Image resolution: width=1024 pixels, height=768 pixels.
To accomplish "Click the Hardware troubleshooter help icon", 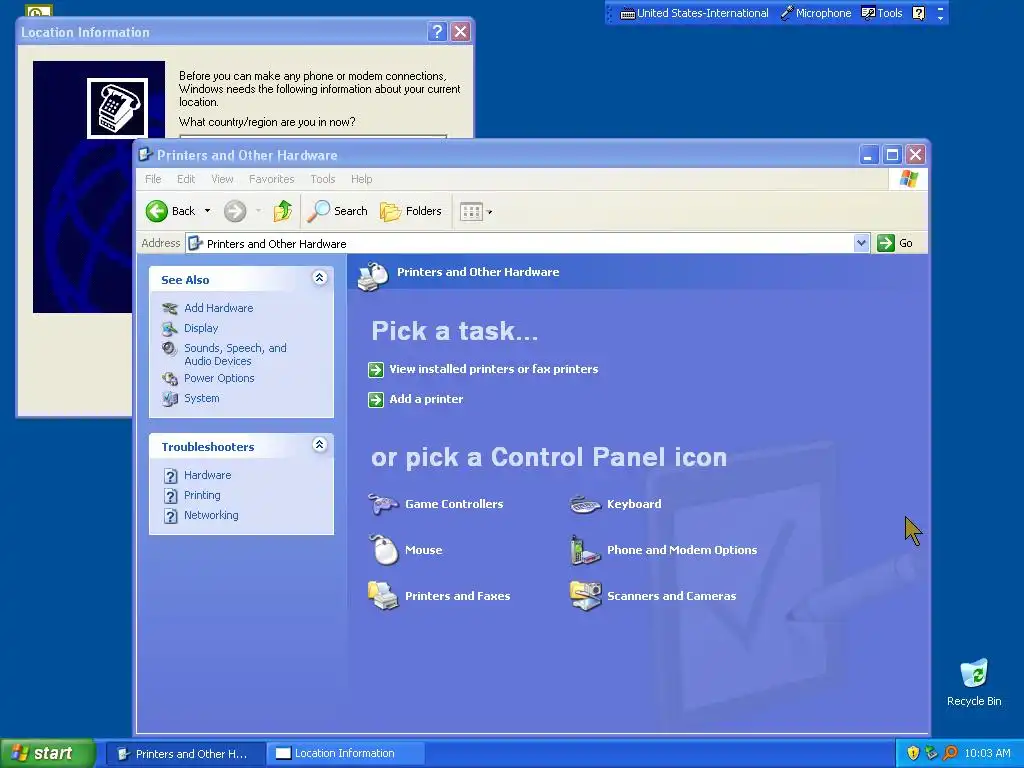I will 170,475.
